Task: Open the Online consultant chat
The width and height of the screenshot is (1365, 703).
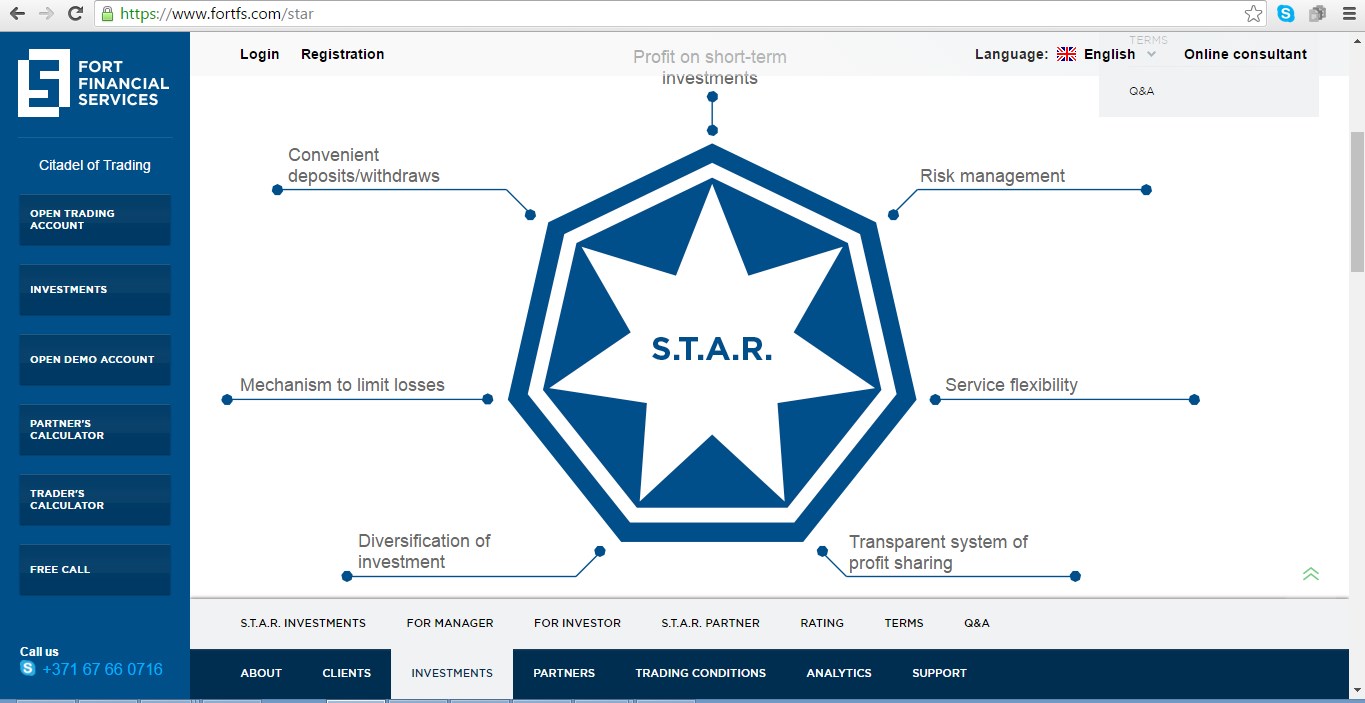Action: [1245, 55]
